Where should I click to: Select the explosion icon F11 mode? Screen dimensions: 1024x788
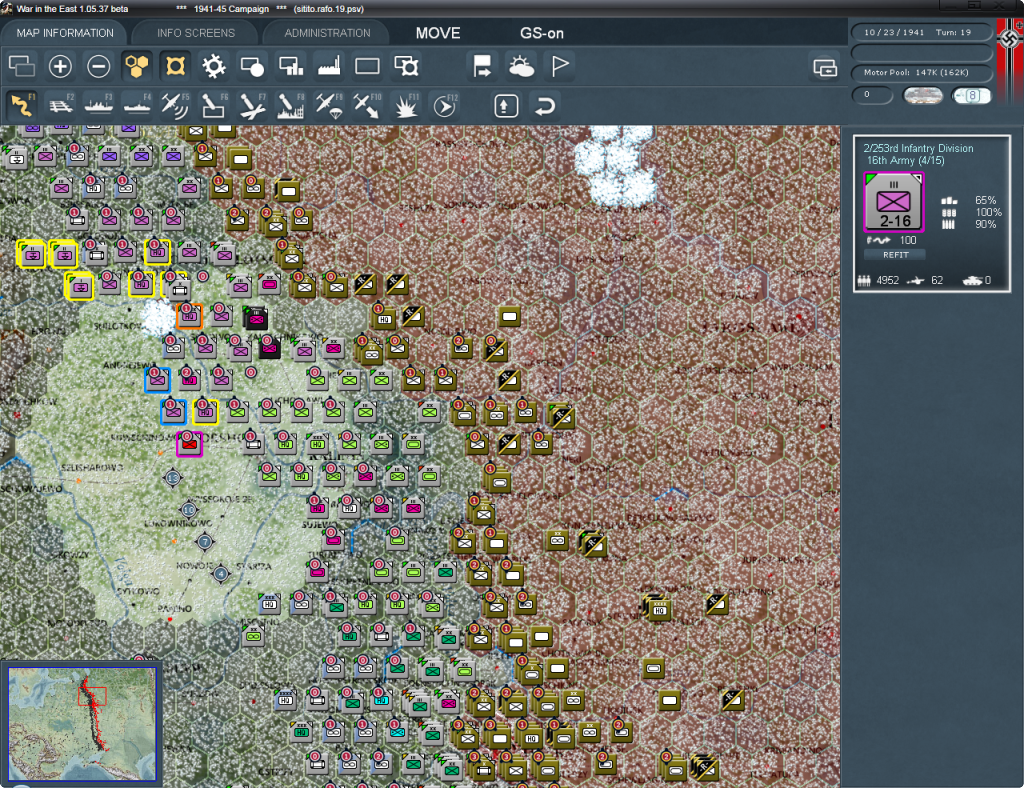point(406,105)
